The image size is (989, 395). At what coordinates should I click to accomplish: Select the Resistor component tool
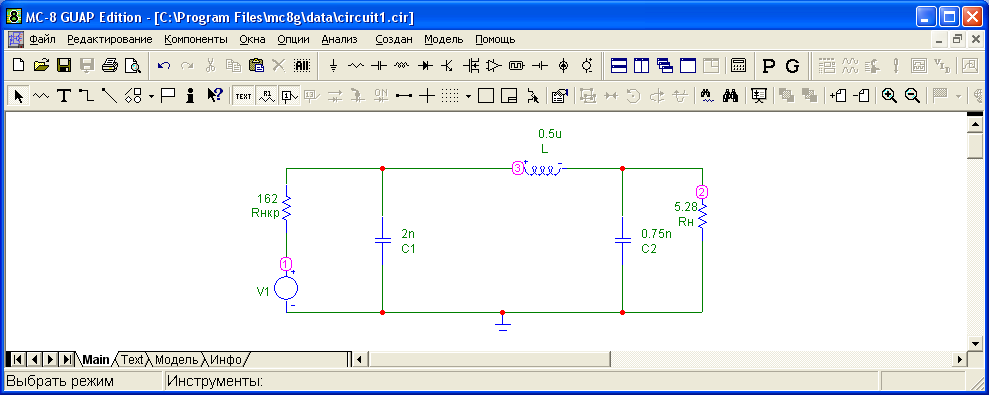click(x=356, y=65)
